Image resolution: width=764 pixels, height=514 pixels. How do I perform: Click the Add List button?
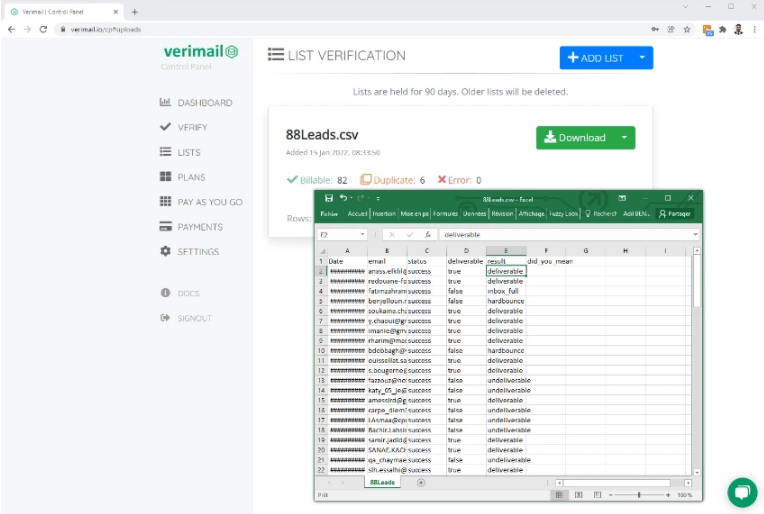pos(596,57)
